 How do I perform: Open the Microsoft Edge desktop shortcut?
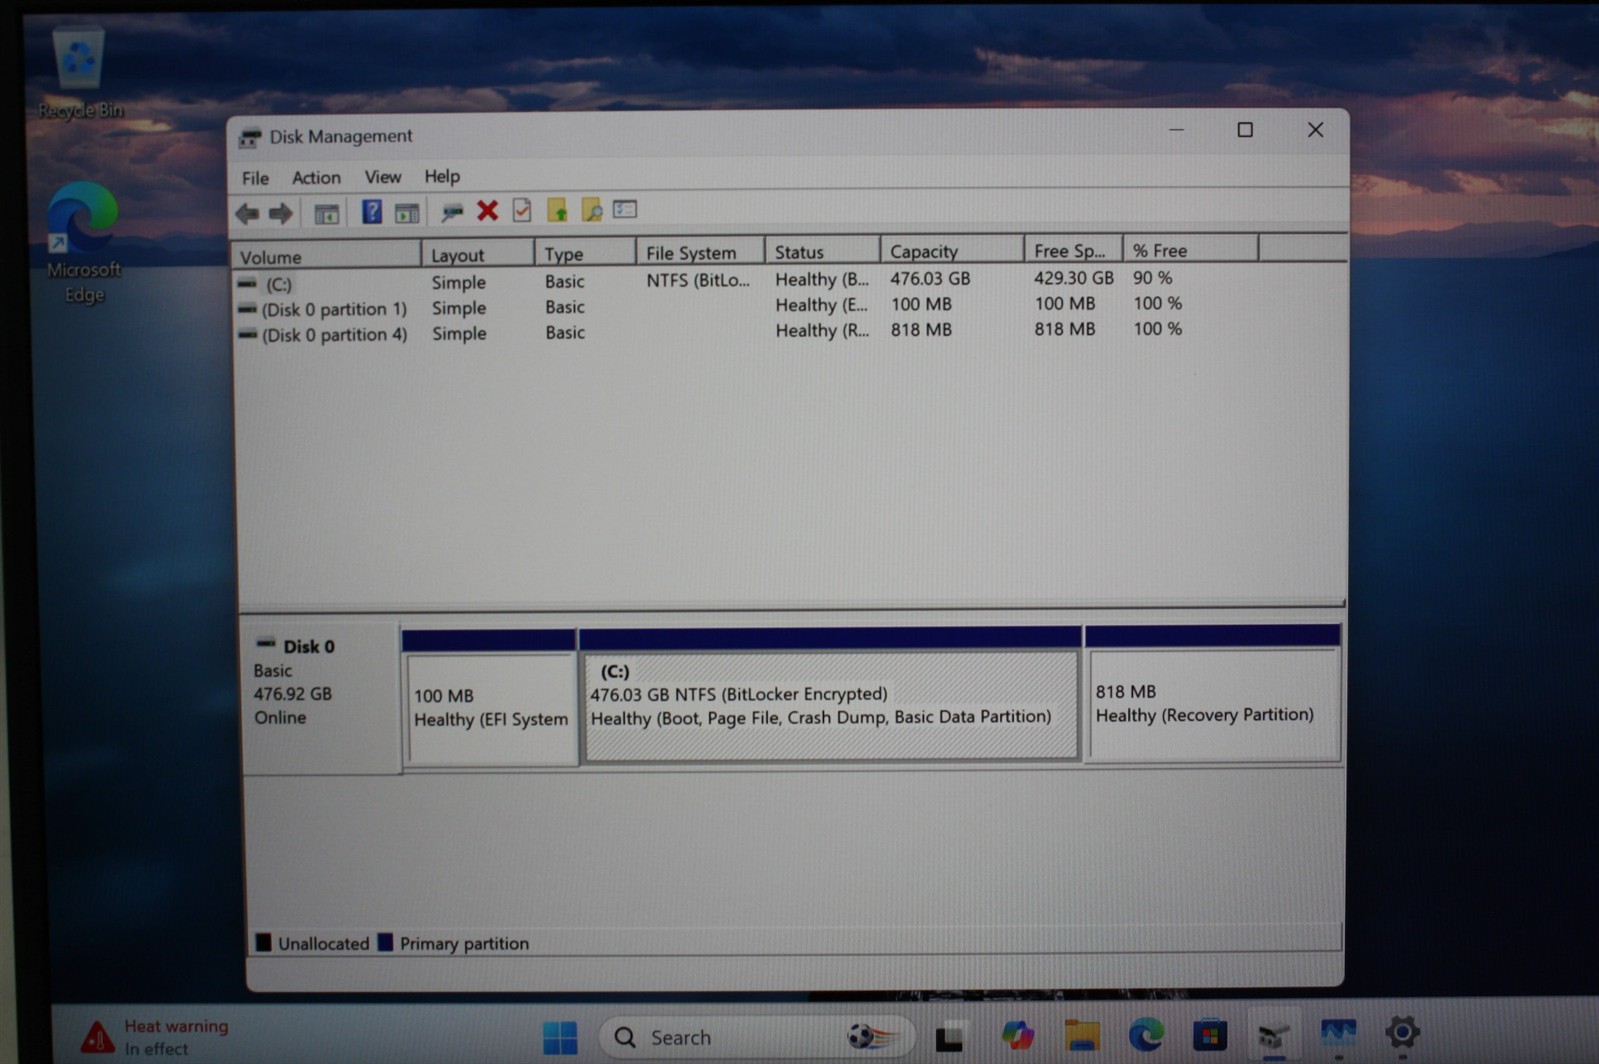click(x=84, y=243)
